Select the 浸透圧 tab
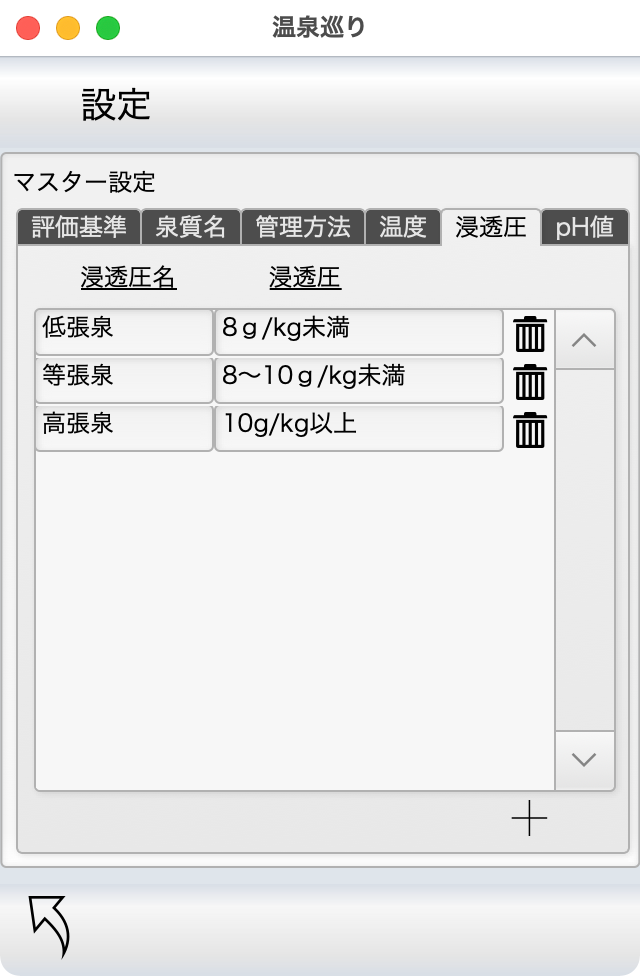640x976 pixels. (x=491, y=227)
